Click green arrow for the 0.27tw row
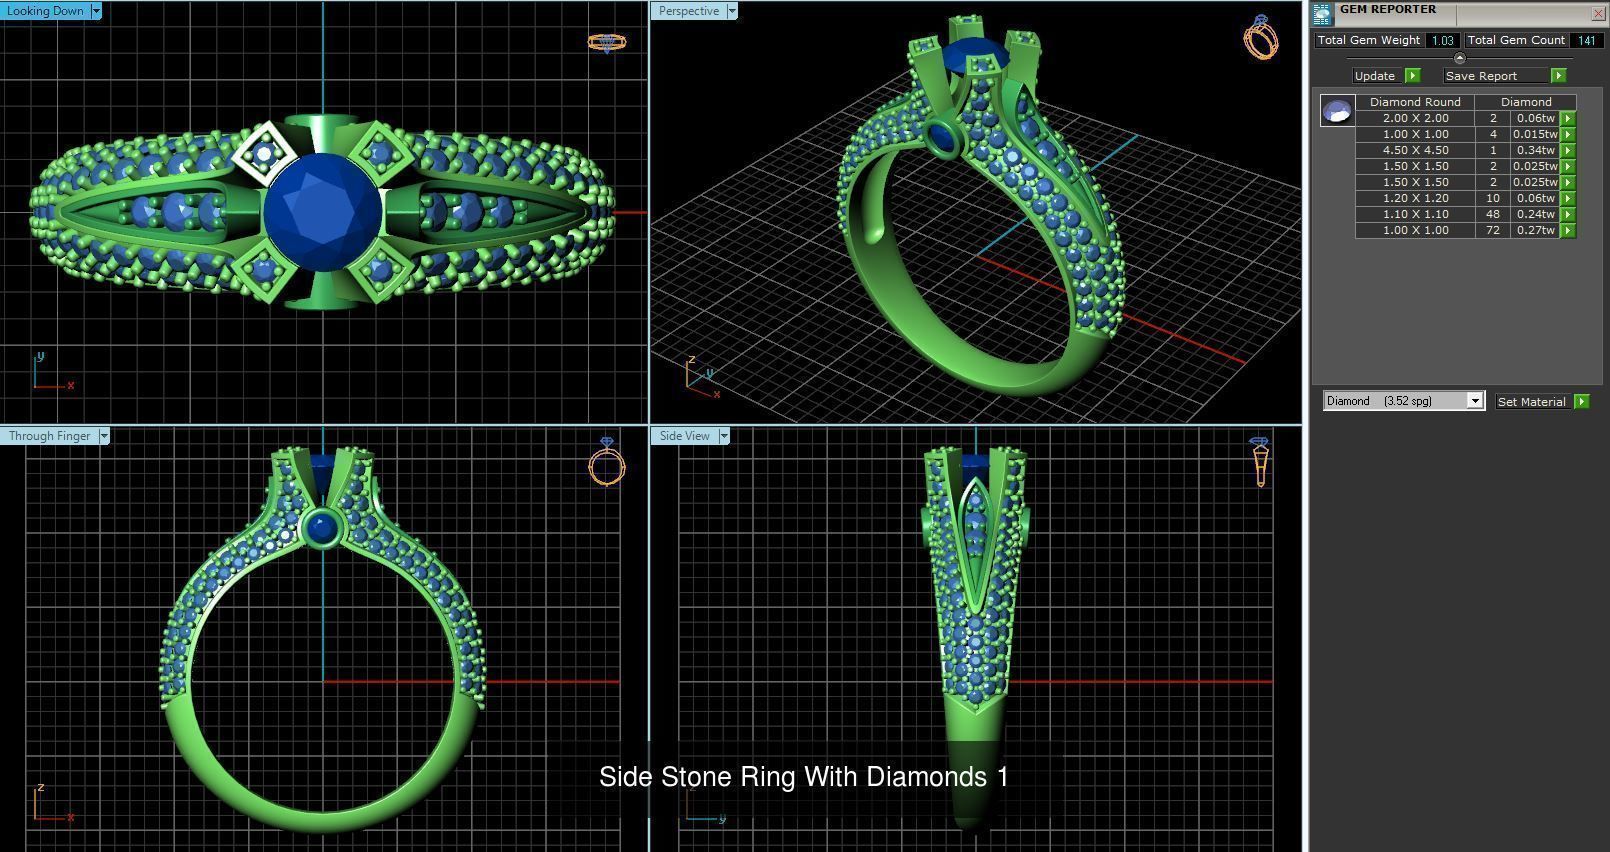Viewport: 1610px width, 852px height. (1568, 230)
